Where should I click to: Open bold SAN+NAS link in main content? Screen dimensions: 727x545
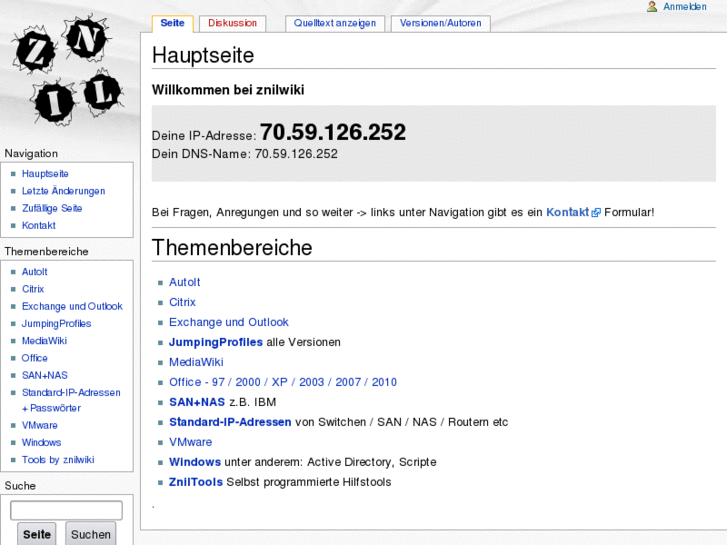[x=197, y=402]
